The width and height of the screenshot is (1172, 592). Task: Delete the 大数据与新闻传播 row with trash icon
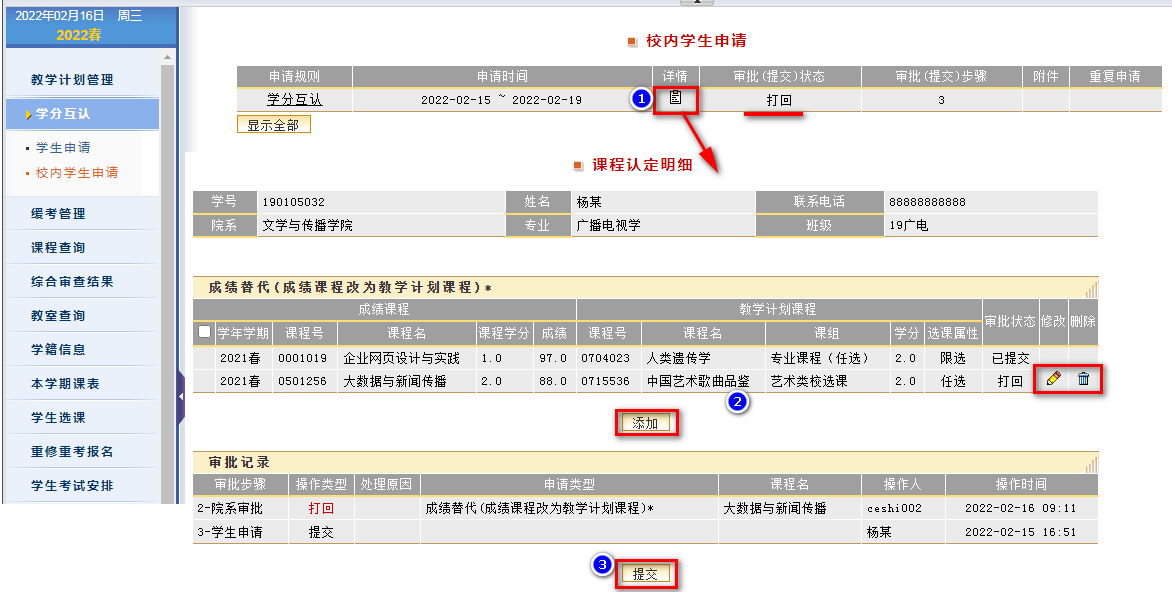(1083, 379)
